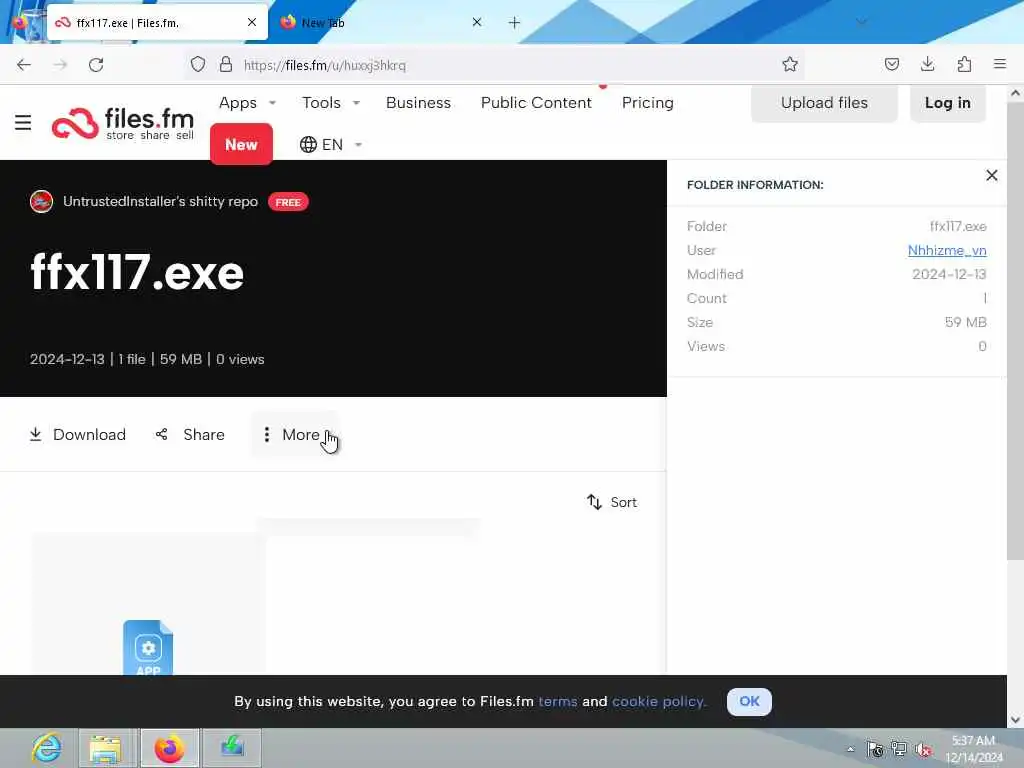The width and height of the screenshot is (1024, 768).
Task: Click the address bar URL field
Action: 494,65
